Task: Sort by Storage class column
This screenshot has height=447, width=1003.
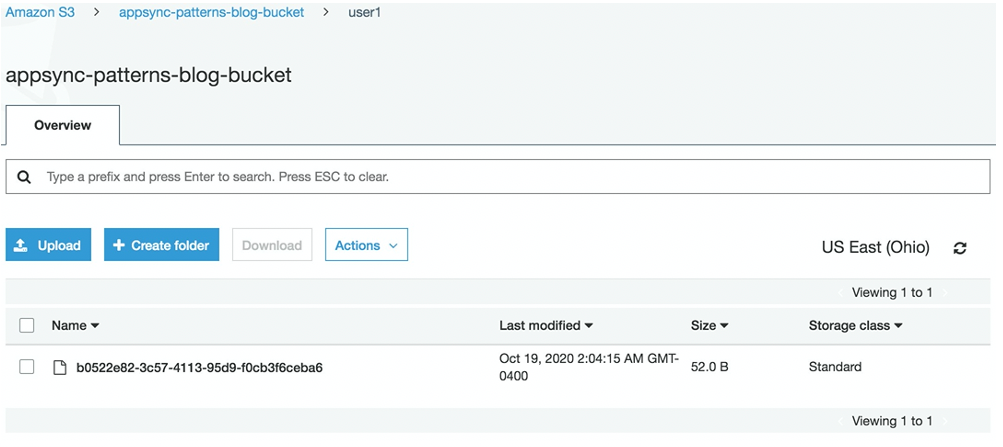Action: (x=855, y=325)
